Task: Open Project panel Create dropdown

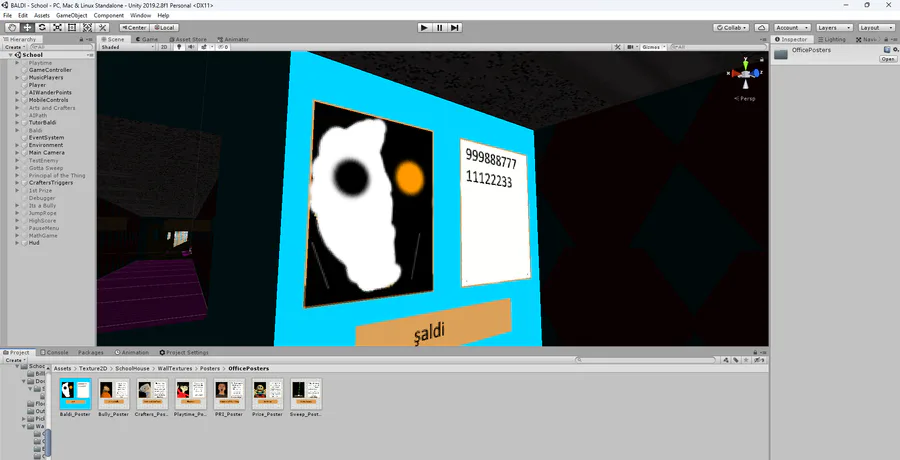Action: 15,360
